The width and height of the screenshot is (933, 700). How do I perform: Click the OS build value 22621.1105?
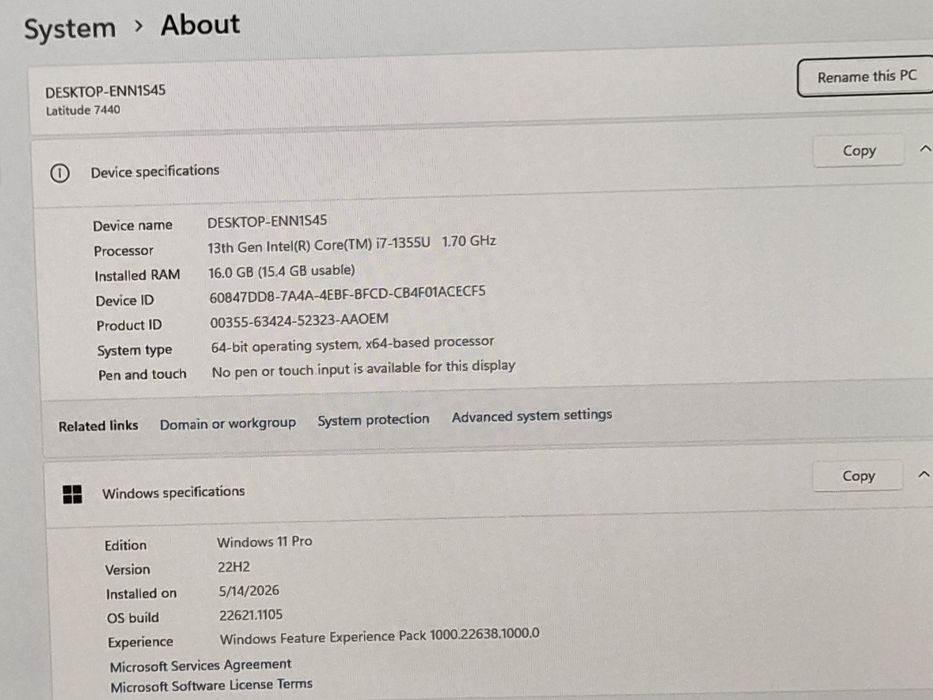click(251, 615)
